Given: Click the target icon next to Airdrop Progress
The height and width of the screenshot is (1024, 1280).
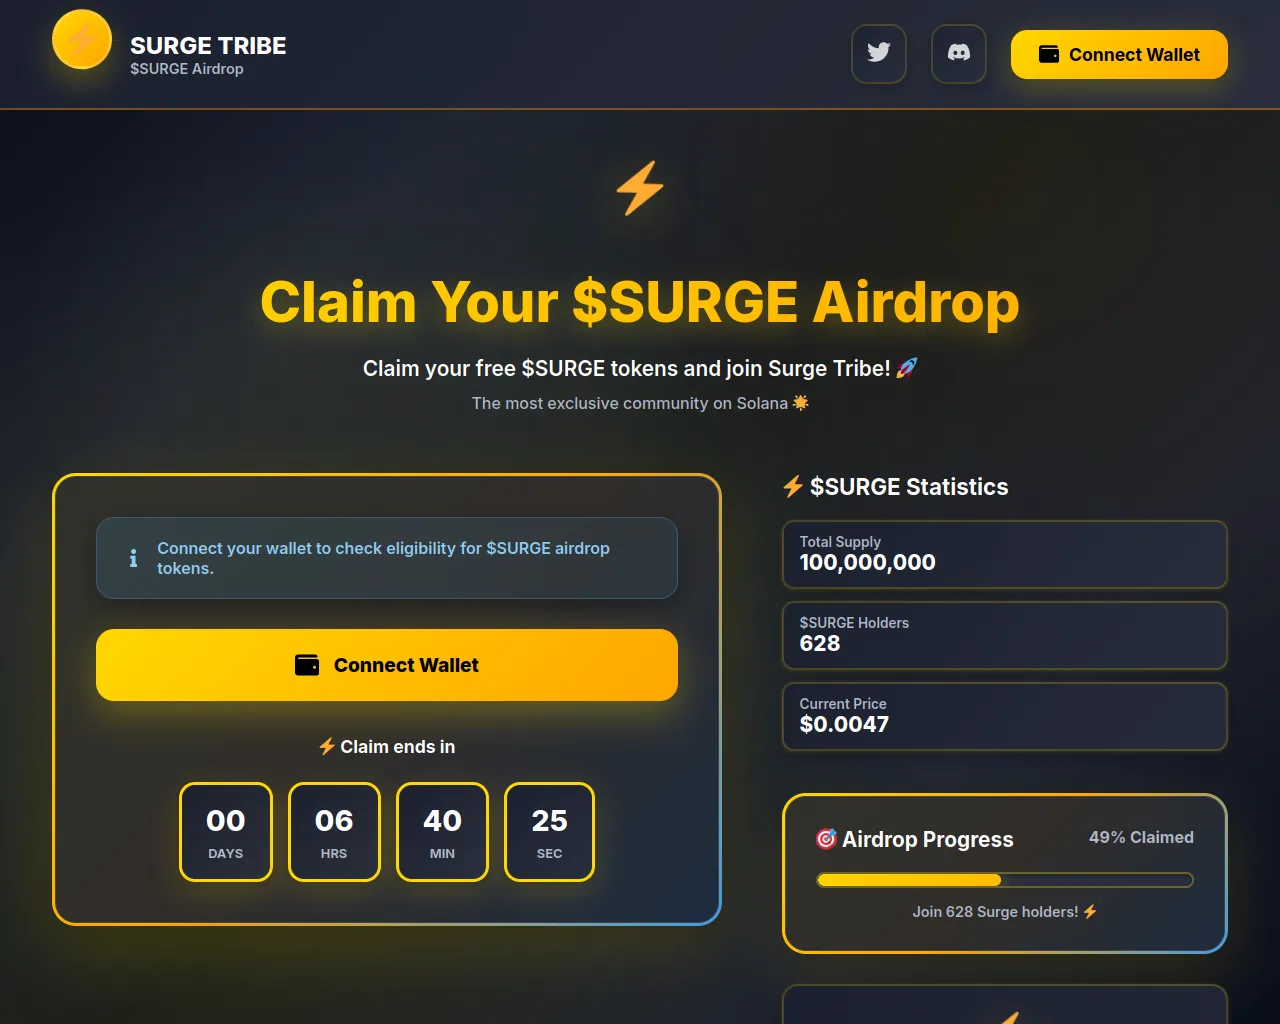Looking at the screenshot, I should click(826, 839).
